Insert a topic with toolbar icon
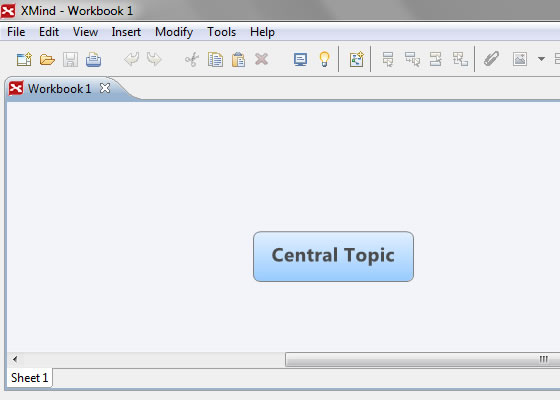The width and height of the screenshot is (560, 400). point(388,59)
